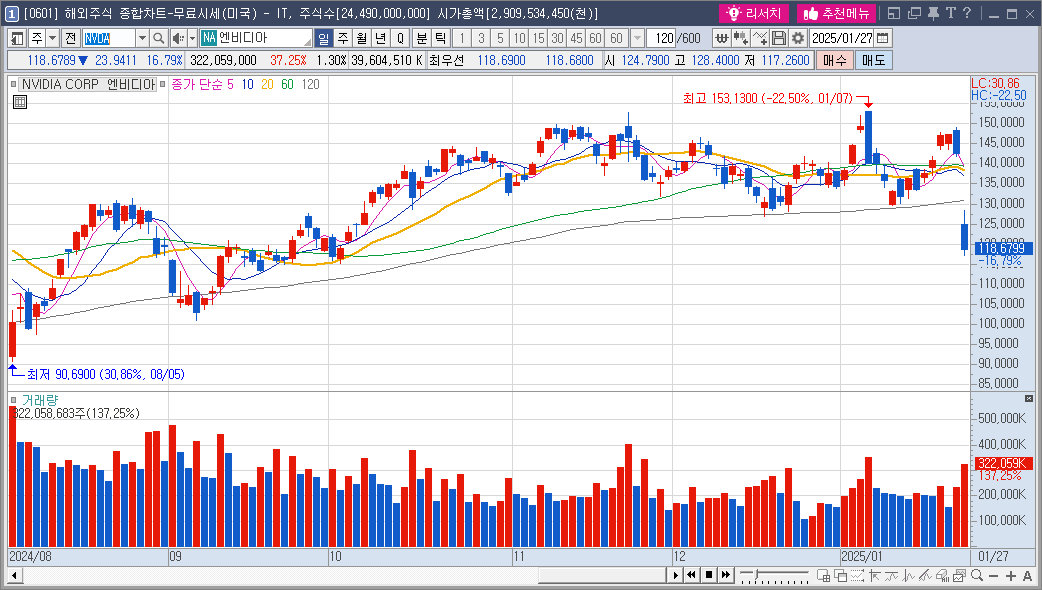Click the won currency conversion icon
The image size is (1042, 590).
(721, 38)
